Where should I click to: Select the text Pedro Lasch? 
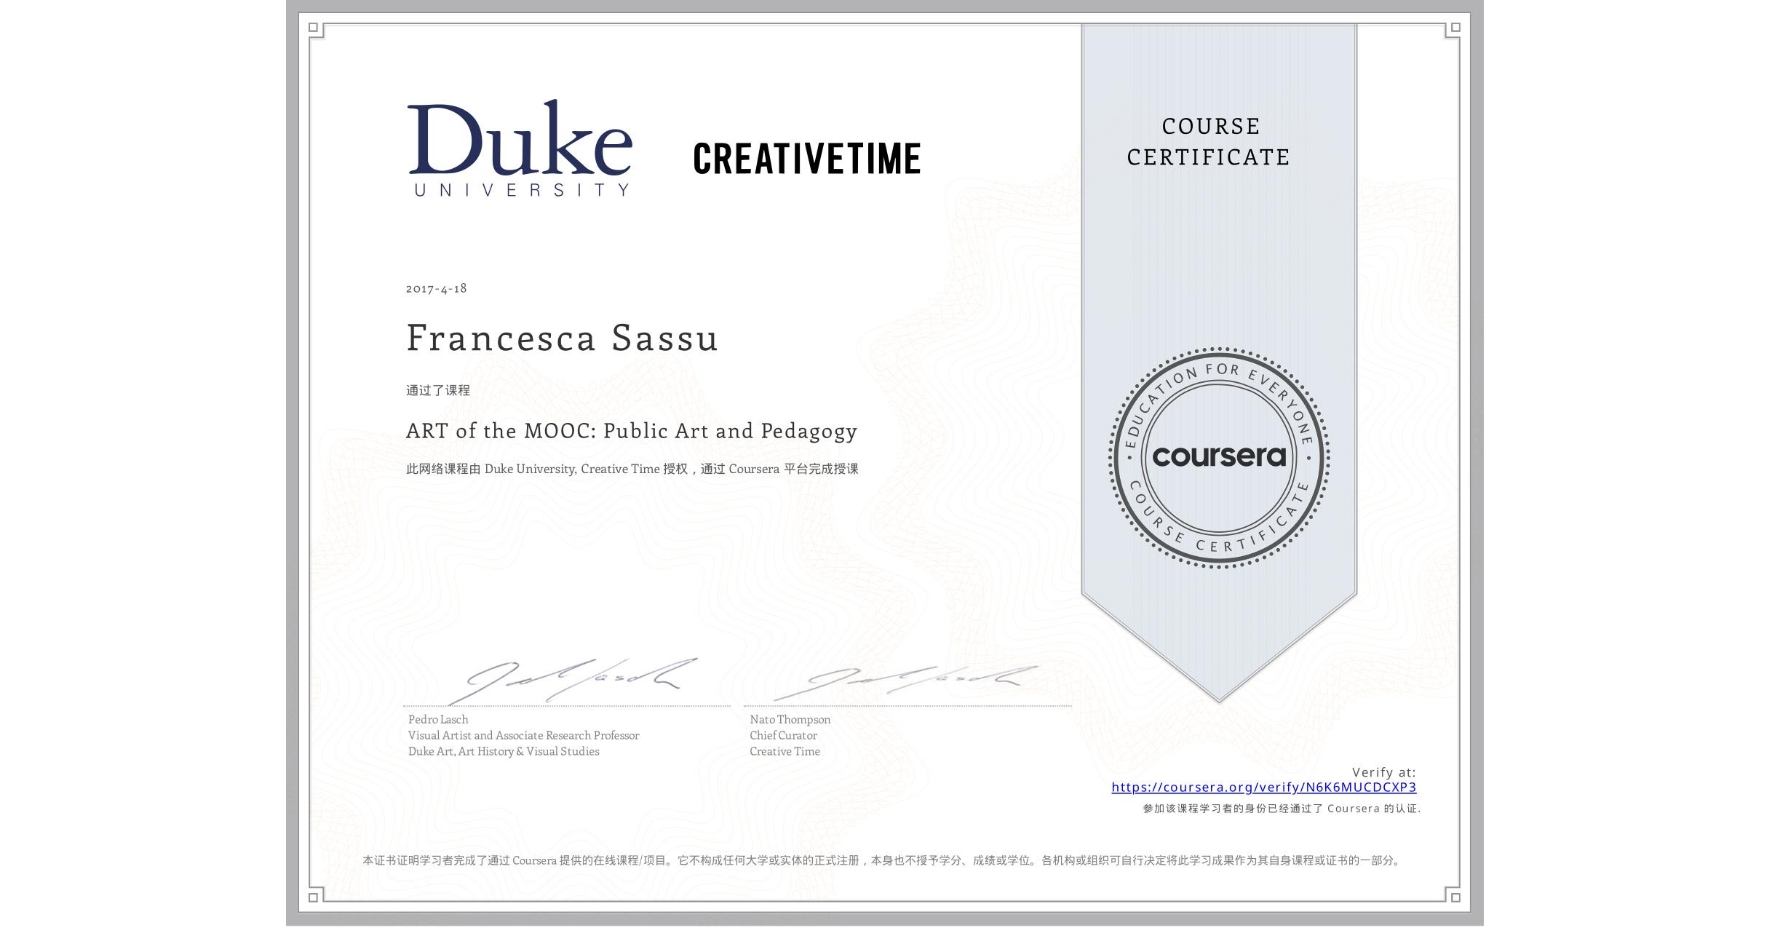click(438, 719)
